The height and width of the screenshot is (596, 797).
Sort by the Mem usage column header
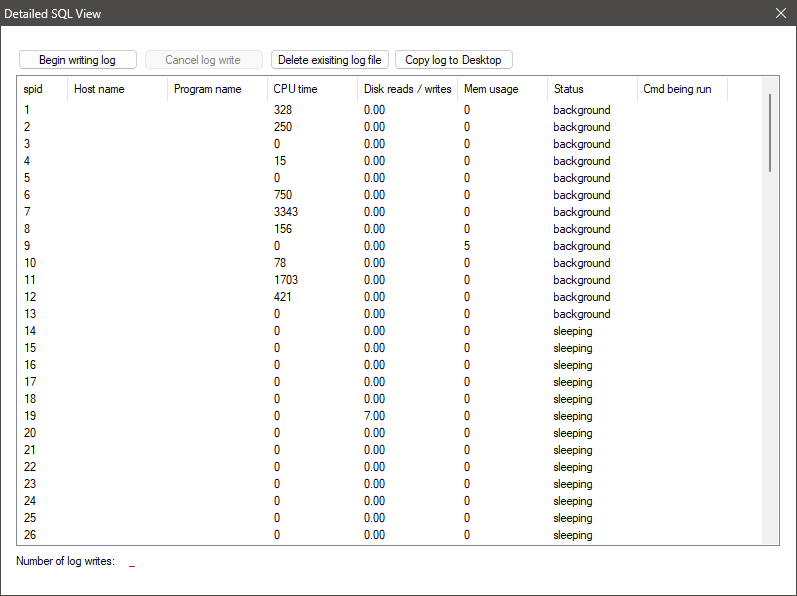tap(503, 89)
